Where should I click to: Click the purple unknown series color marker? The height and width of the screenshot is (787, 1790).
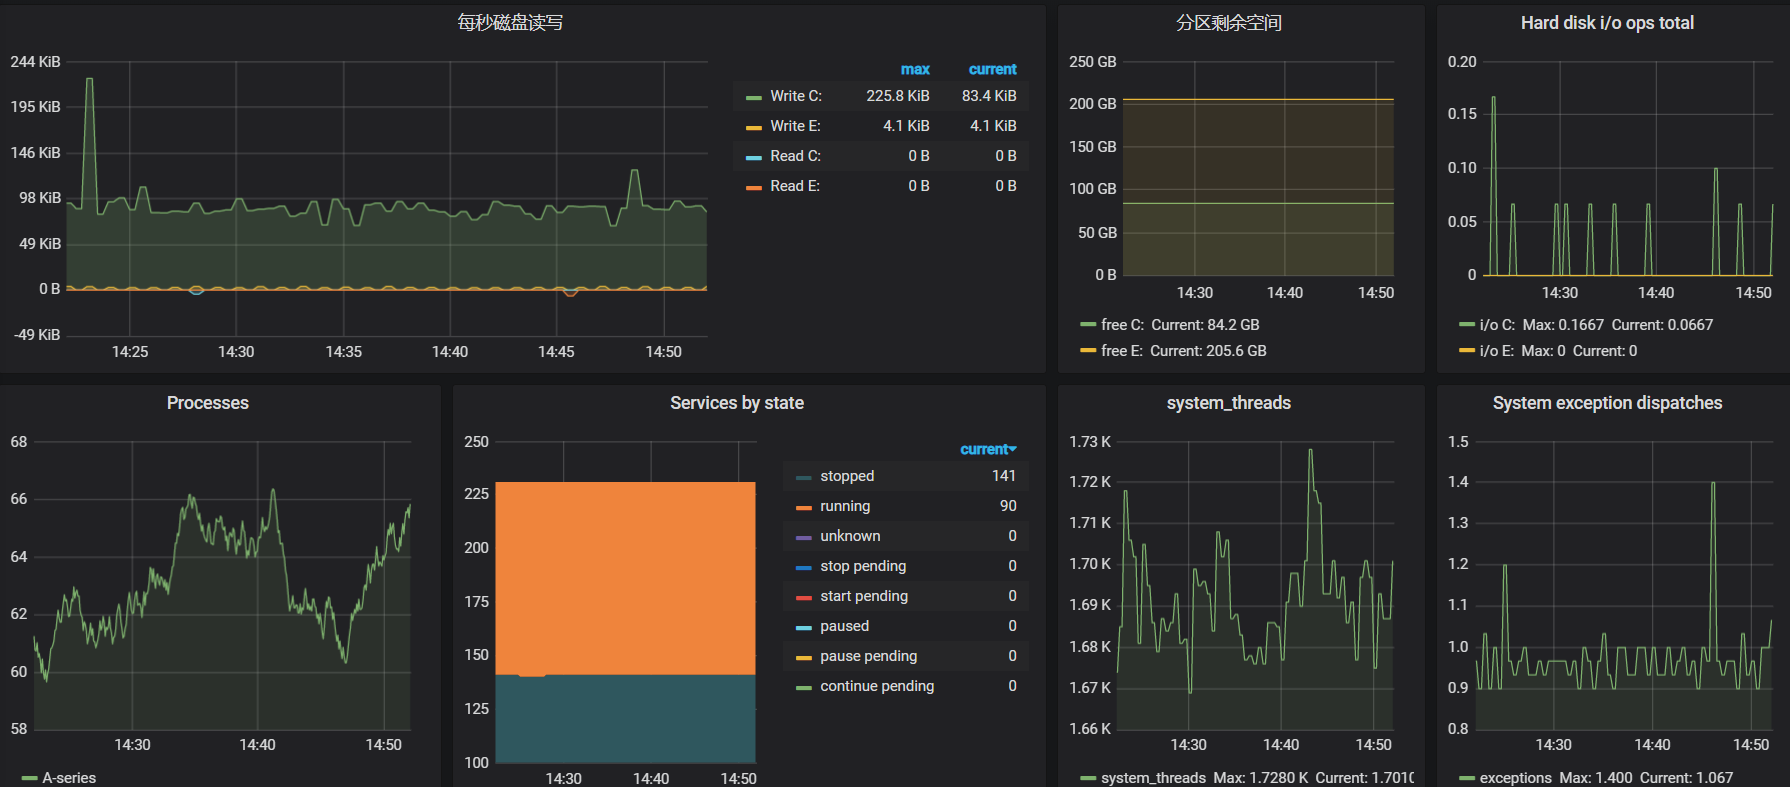click(803, 537)
